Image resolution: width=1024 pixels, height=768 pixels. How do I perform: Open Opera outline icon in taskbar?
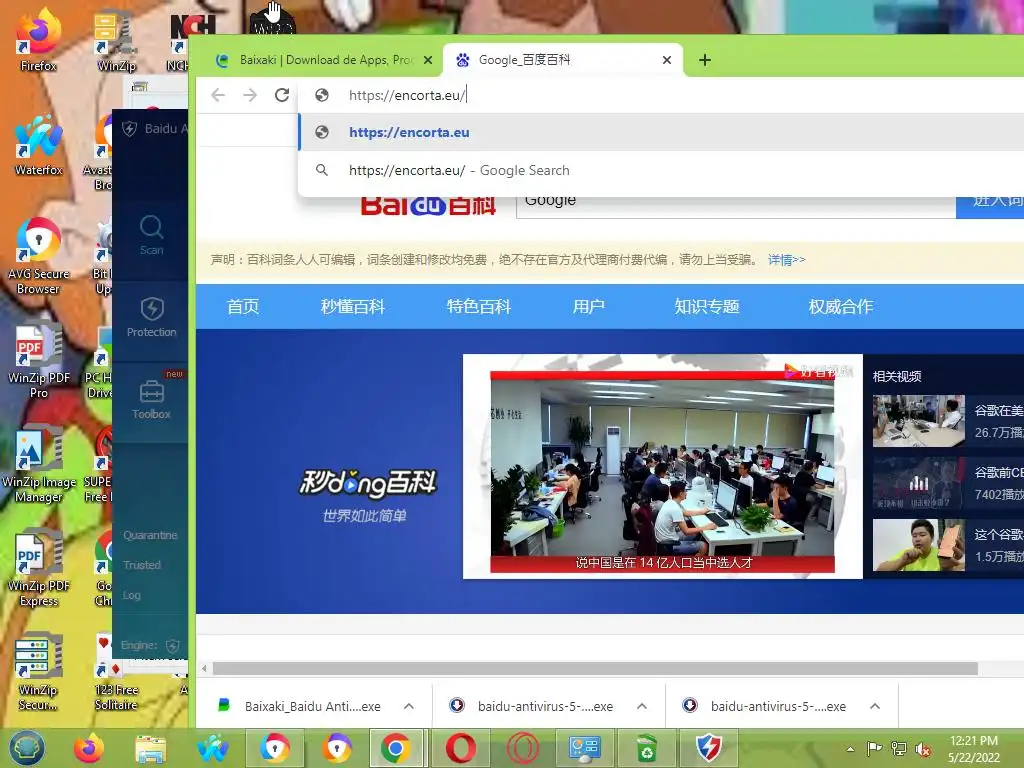(522, 748)
